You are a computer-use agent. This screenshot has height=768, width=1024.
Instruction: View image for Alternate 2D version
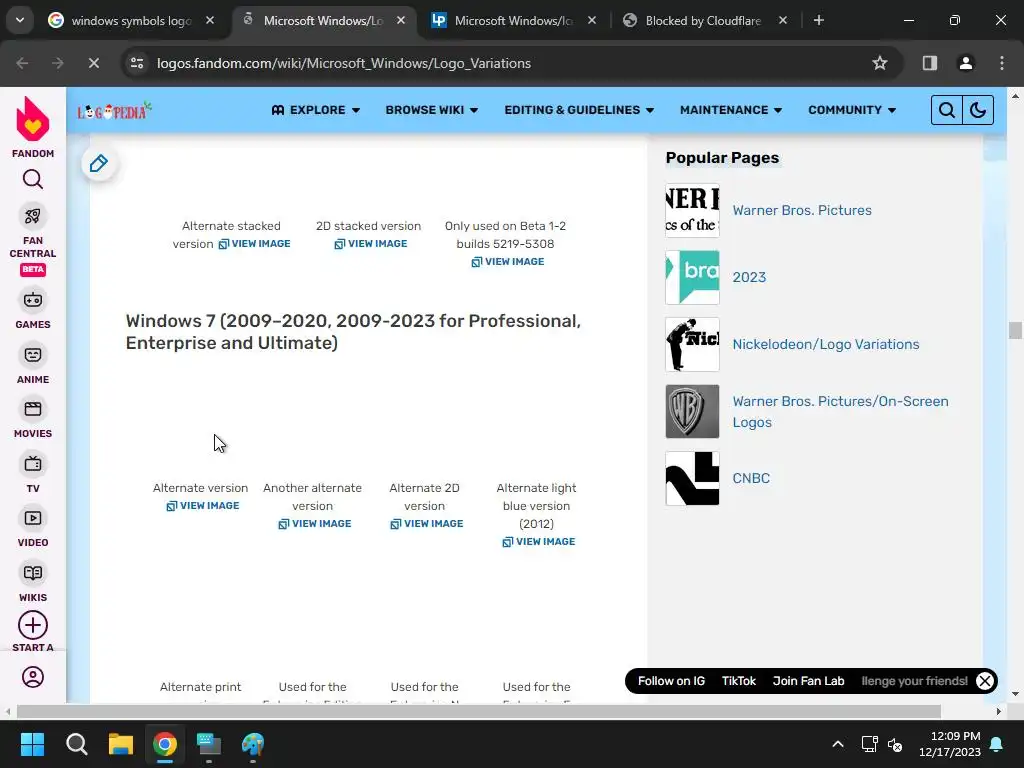[427, 524]
